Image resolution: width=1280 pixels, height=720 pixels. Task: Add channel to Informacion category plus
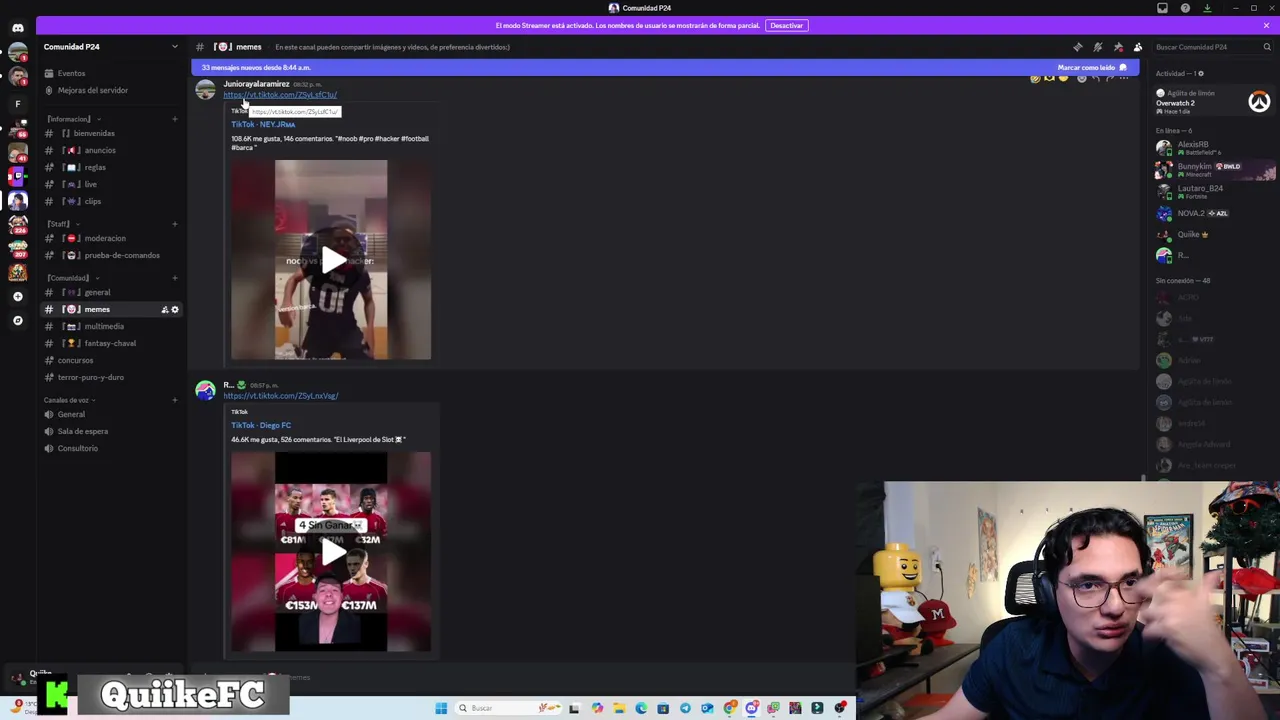[x=174, y=119]
